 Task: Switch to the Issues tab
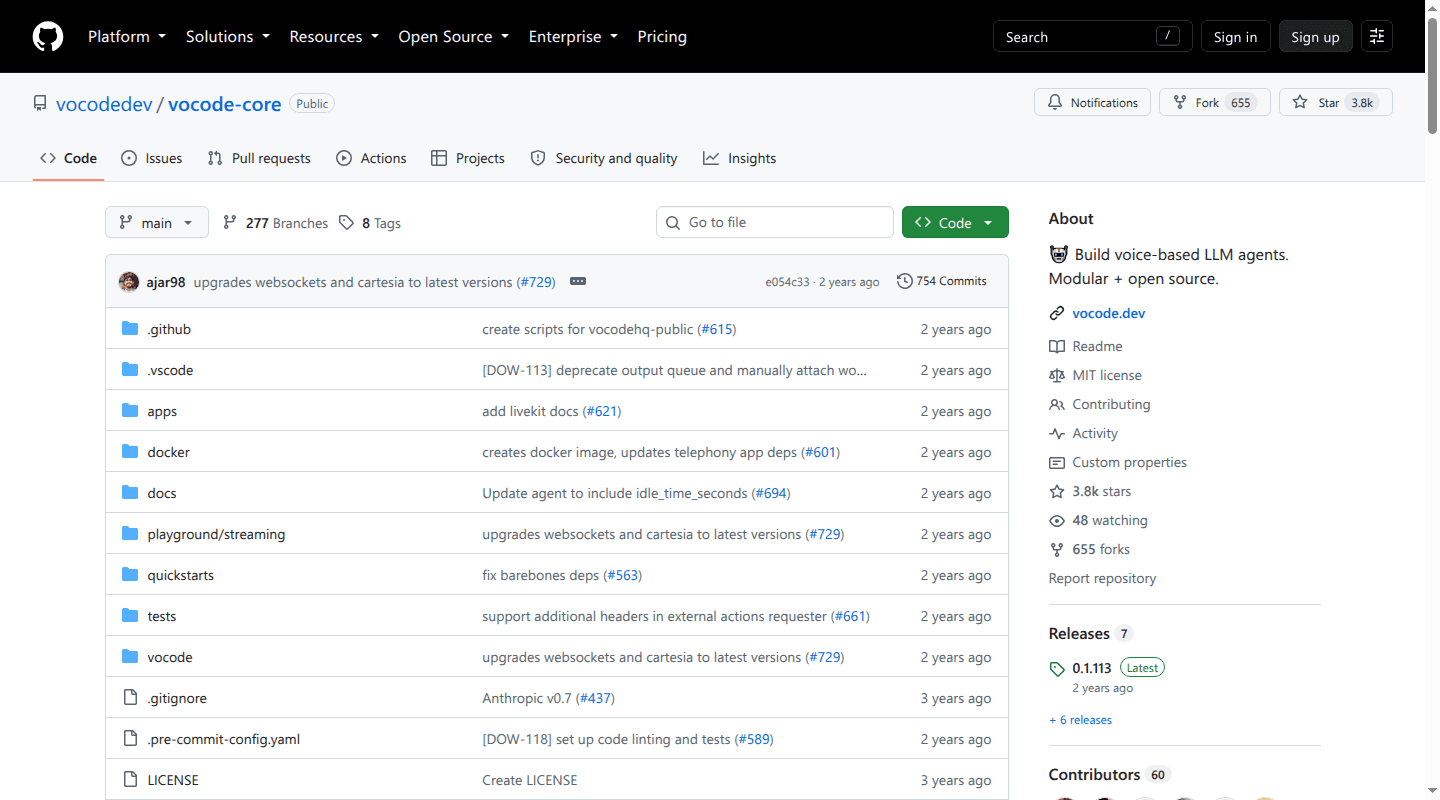152,158
